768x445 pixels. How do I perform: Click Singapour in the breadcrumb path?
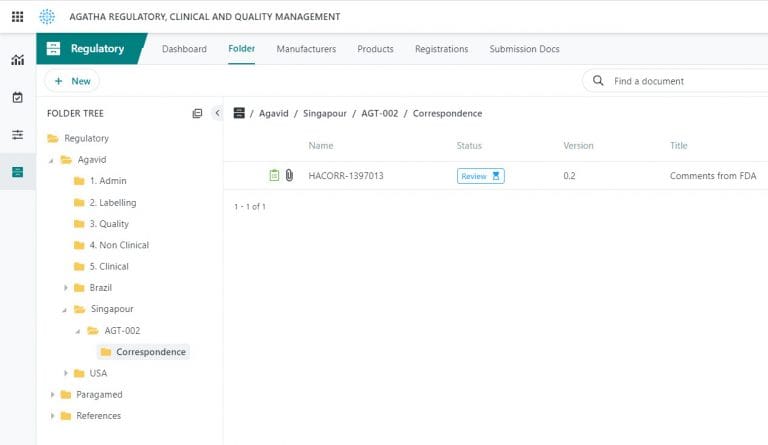click(x=324, y=114)
